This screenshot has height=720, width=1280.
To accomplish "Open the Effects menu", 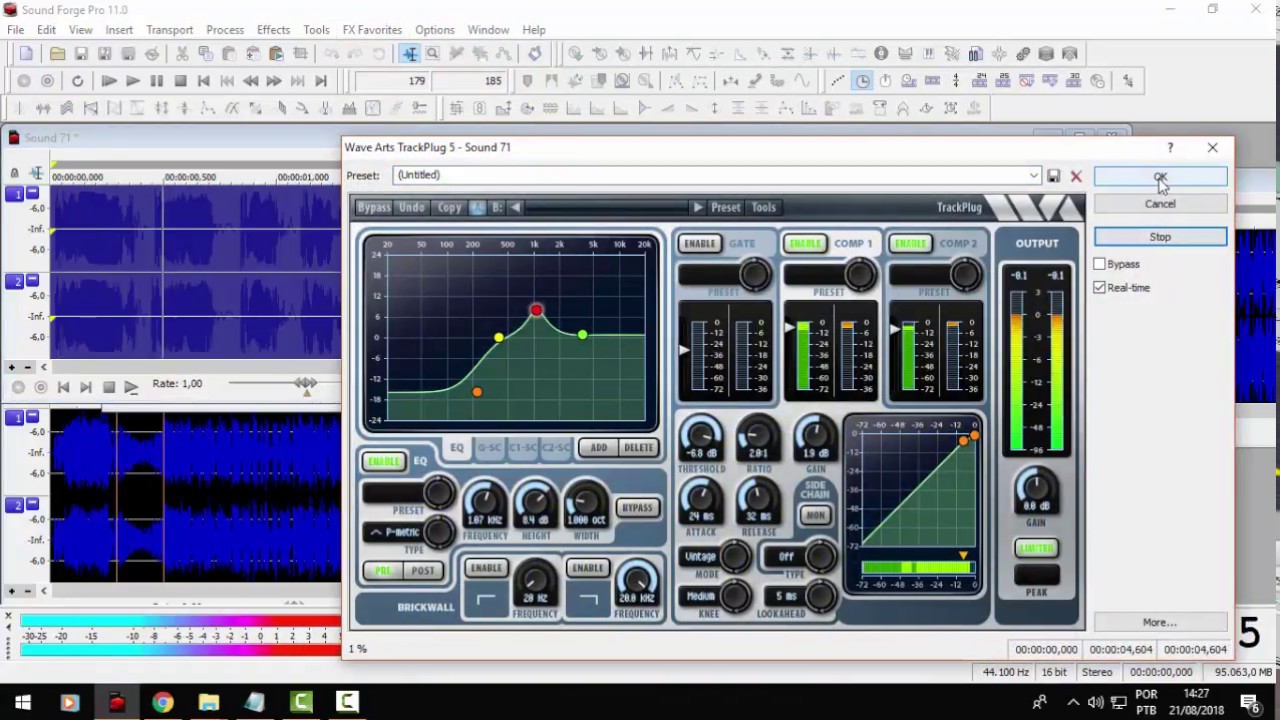I will [x=273, y=30].
